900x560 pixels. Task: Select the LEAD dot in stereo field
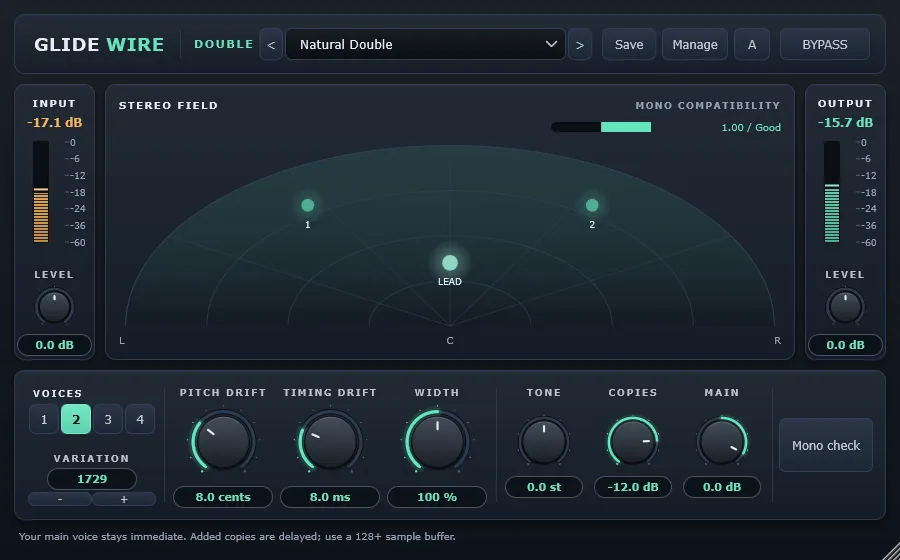[x=450, y=263]
